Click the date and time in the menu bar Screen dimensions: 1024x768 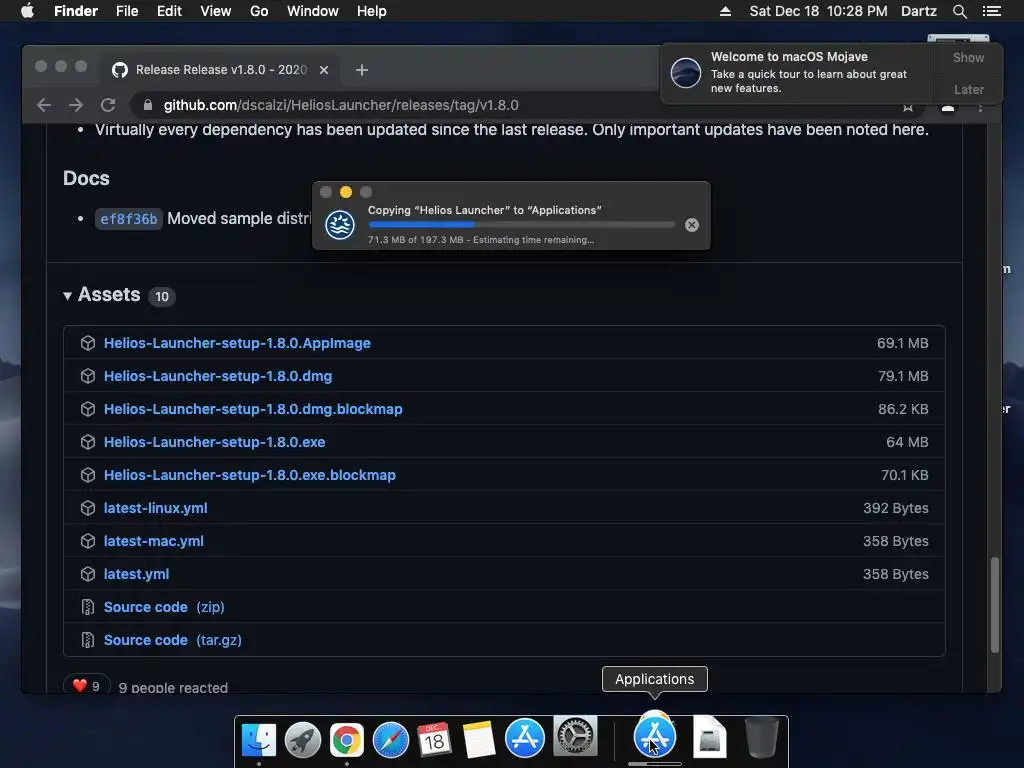(818, 11)
